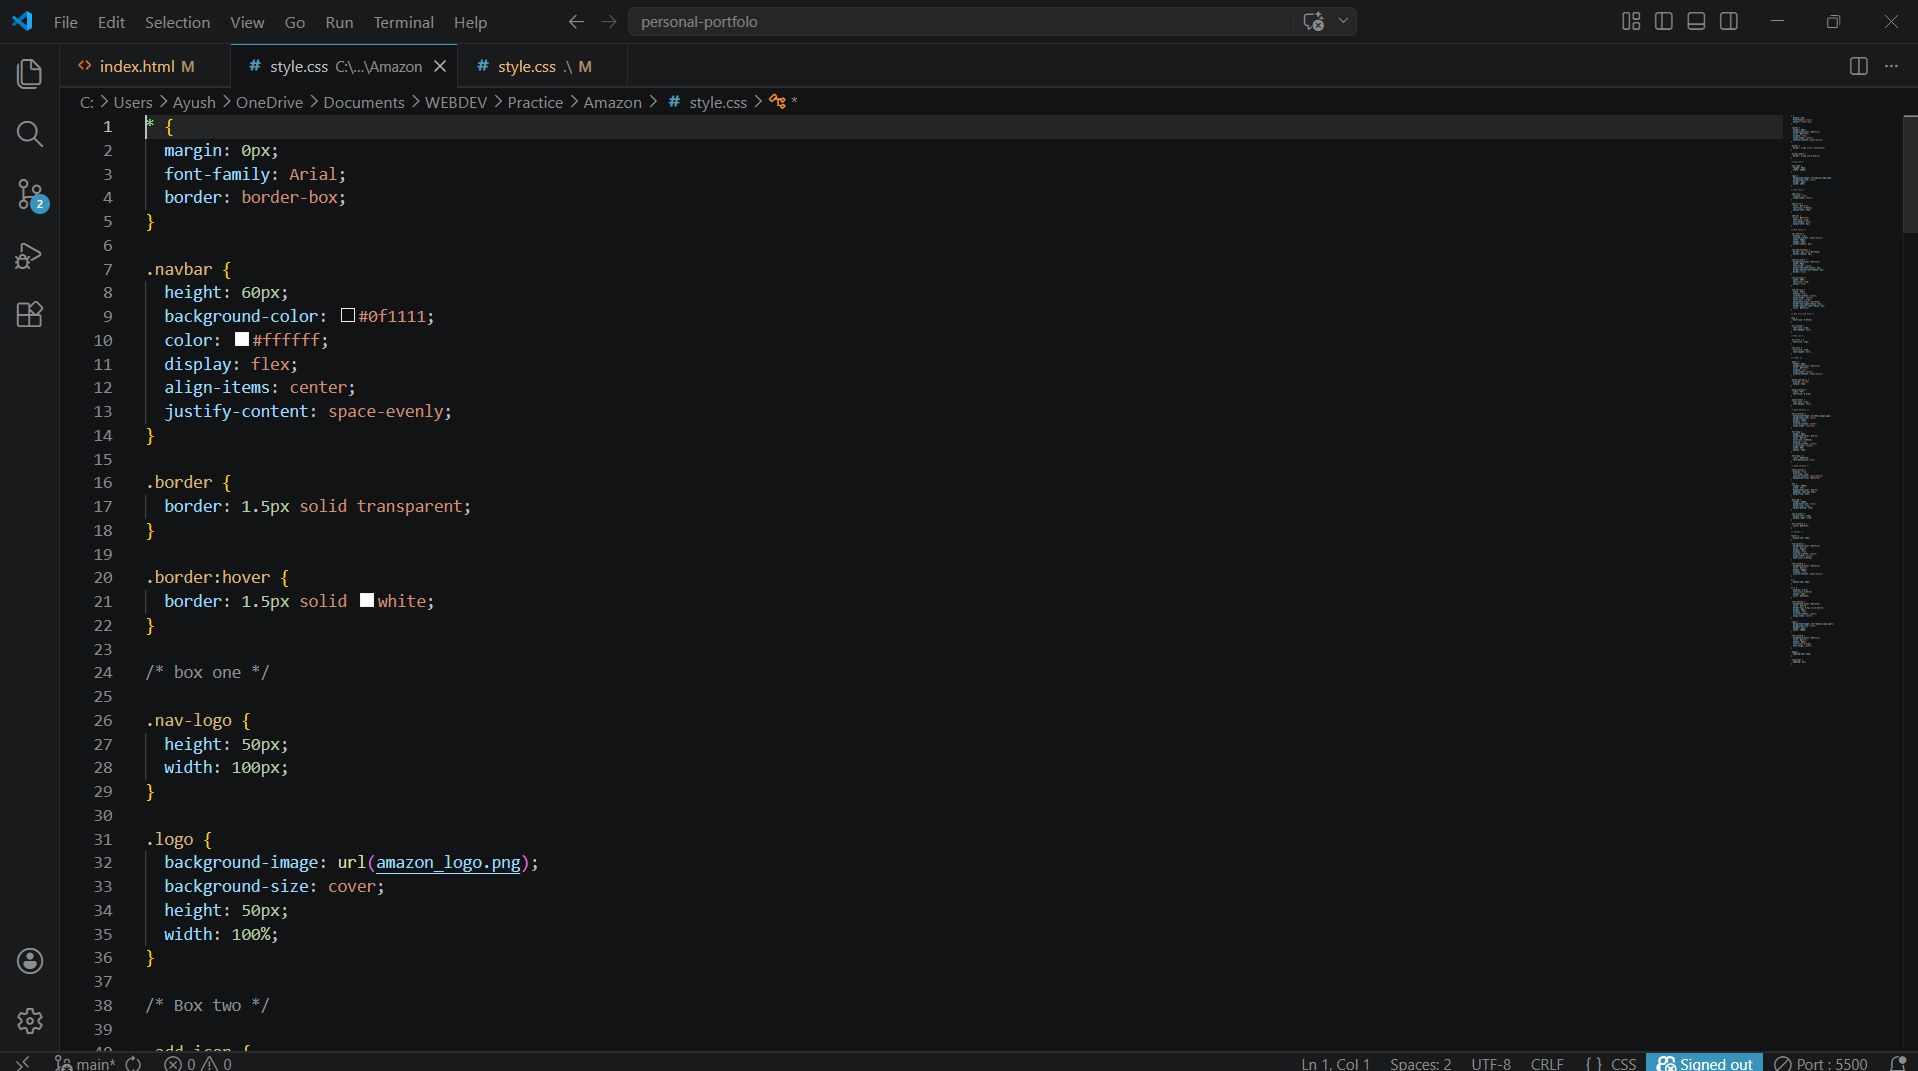Click the #ffffff color swatch on line 10
Viewport: 1918px width, 1071px height.
pyautogui.click(x=242, y=340)
